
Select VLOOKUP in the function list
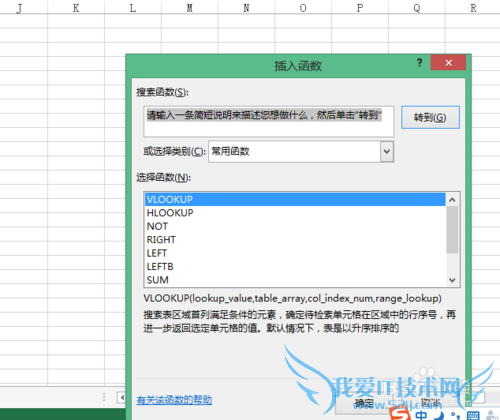point(295,199)
